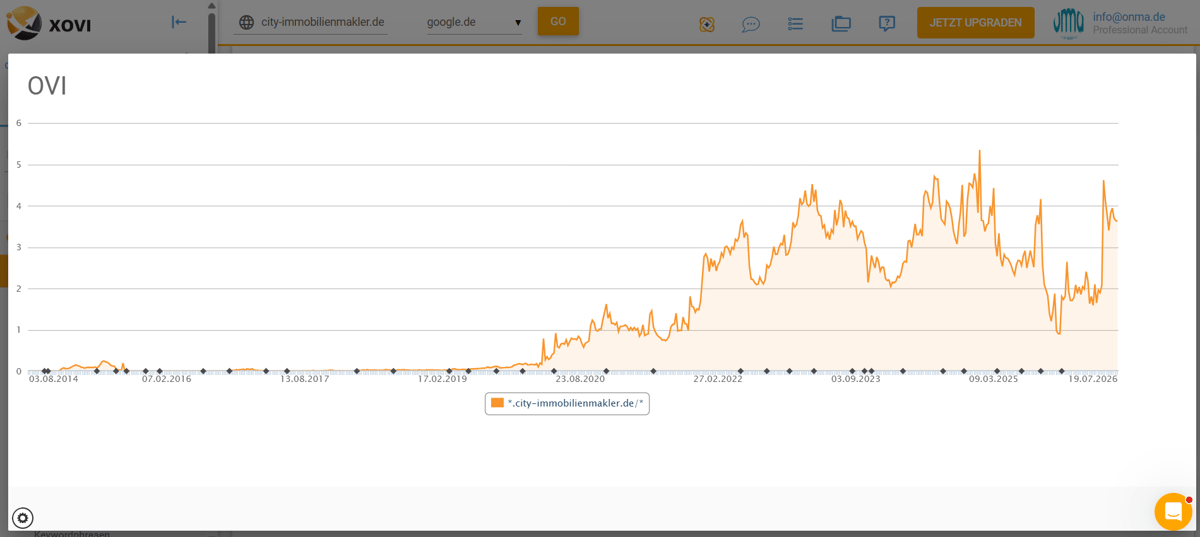Image resolution: width=1200 pixels, height=537 pixels.
Task: Open the task list icon
Action: (x=796, y=23)
